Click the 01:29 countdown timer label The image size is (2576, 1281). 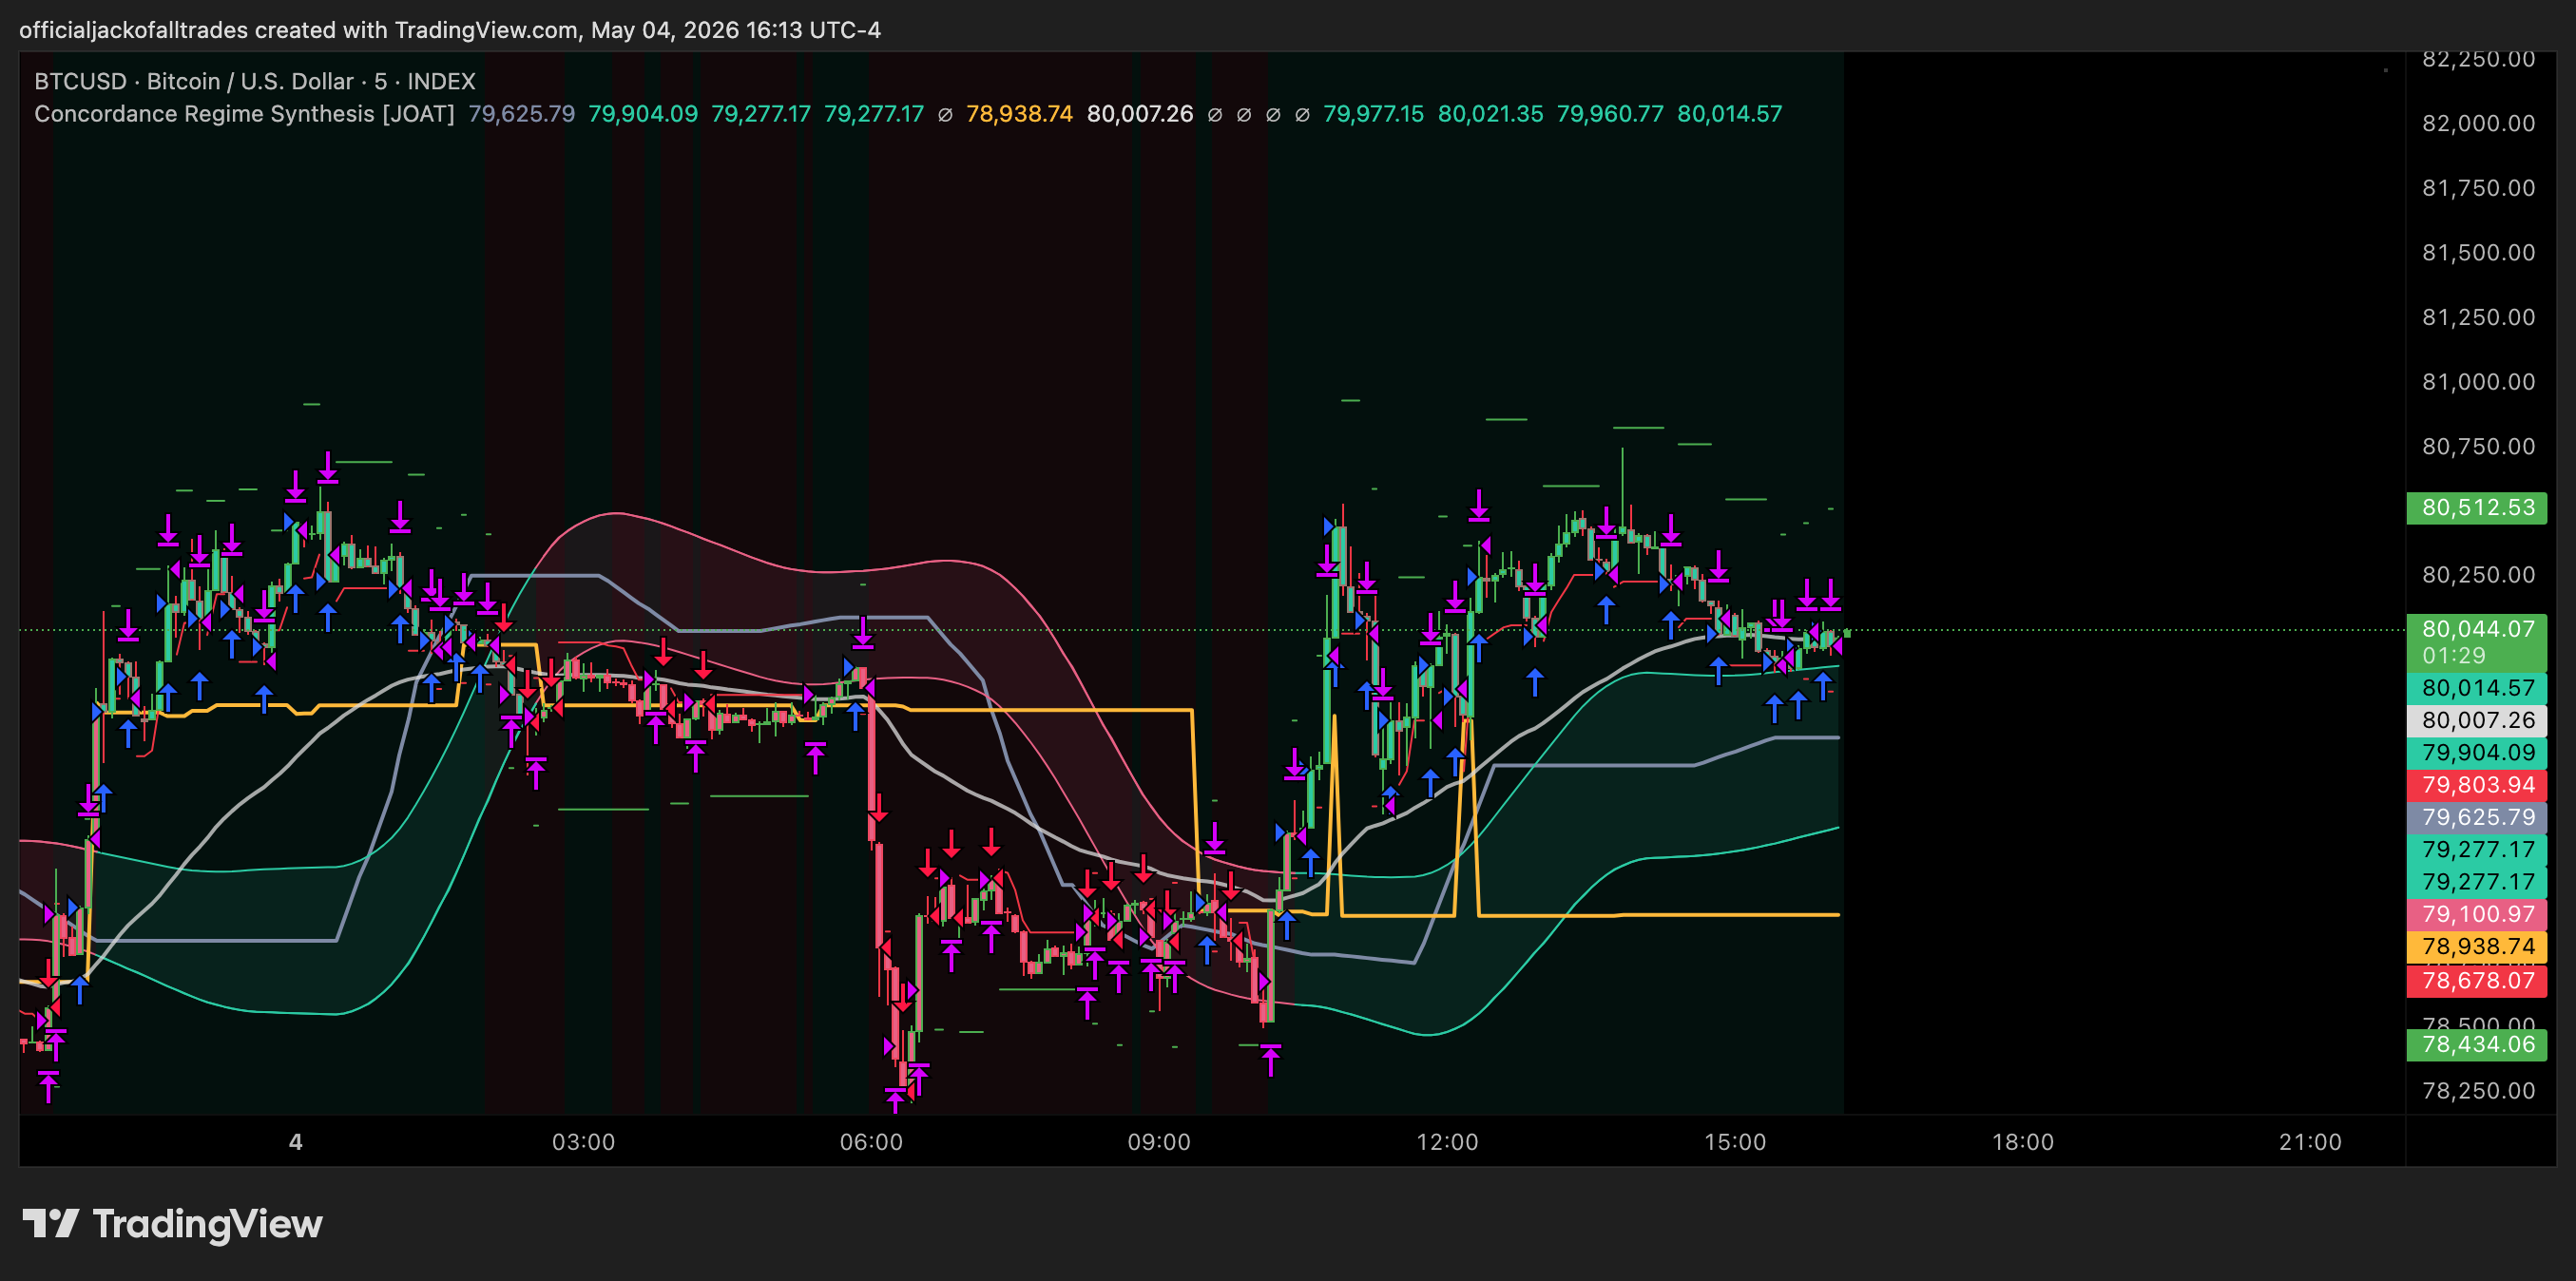pos(2453,656)
